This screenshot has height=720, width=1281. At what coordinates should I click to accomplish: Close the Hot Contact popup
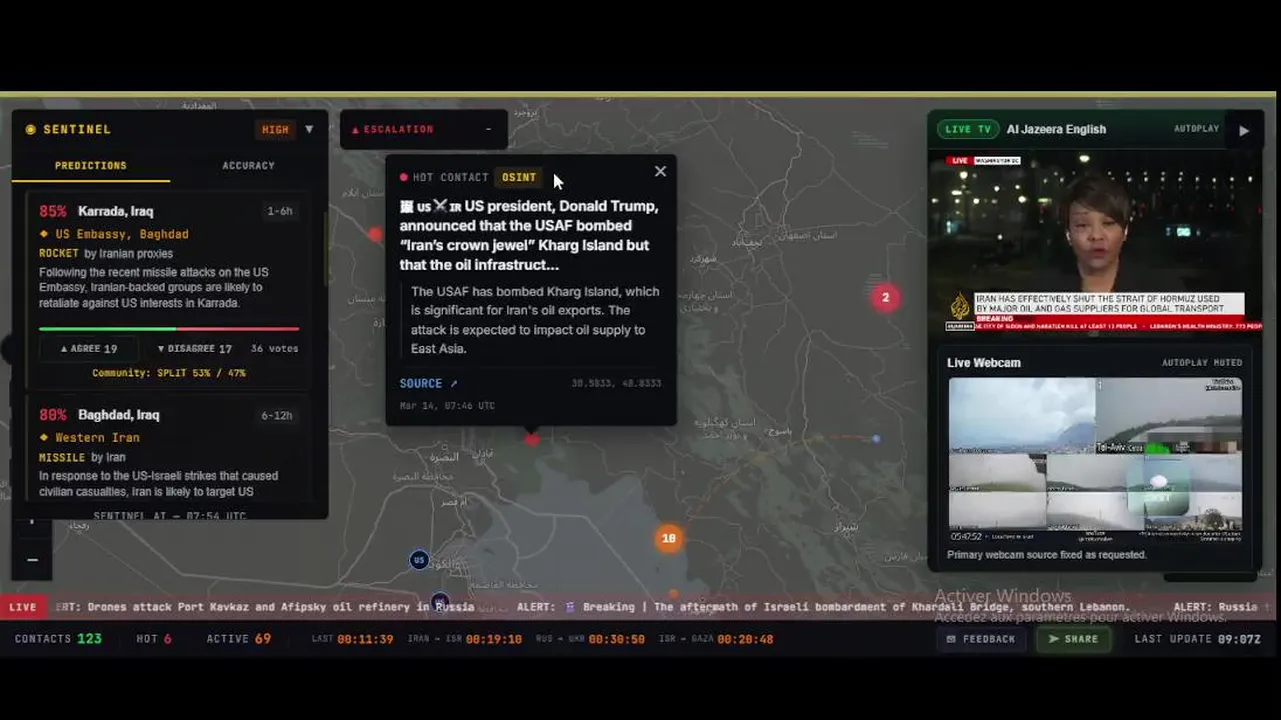[x=660, y=171]
